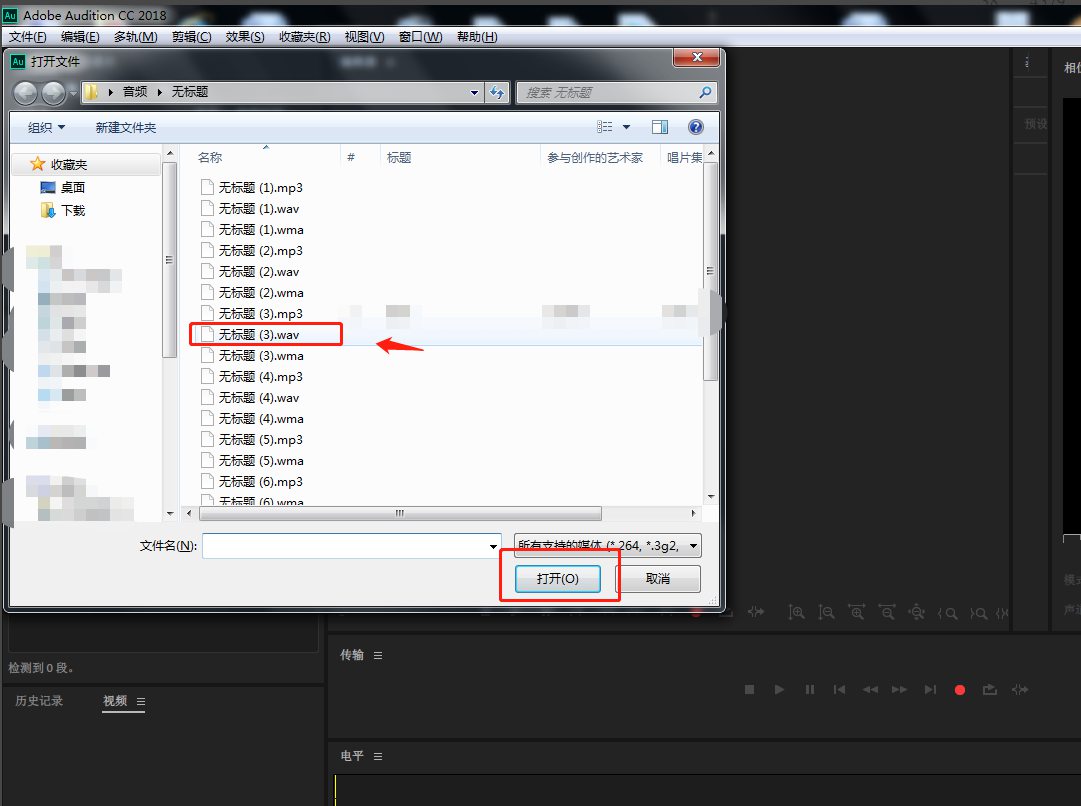Click the 新建文件夹 button
The height and width of the screenshot is (806, 1081).
[x=125, y=128]
